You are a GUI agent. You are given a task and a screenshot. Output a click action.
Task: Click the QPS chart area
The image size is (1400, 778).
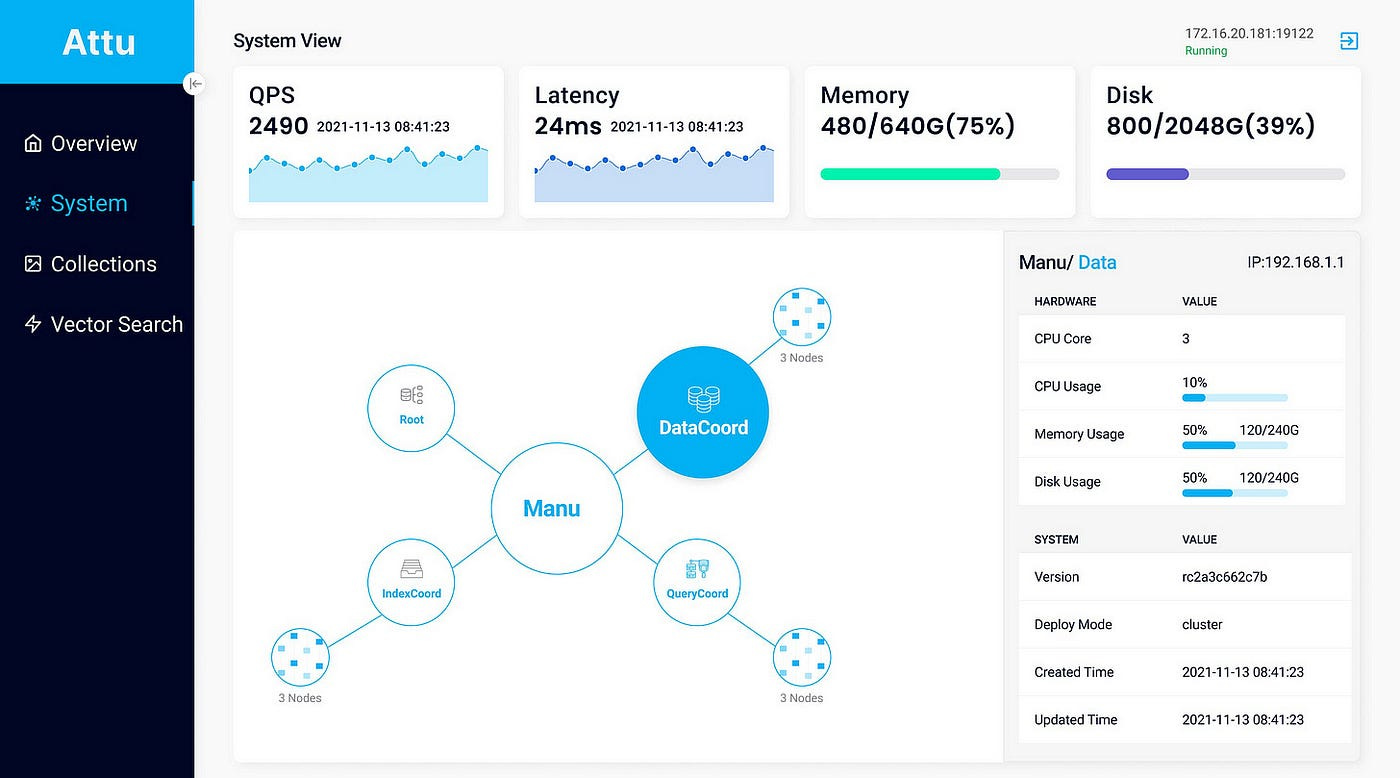(368, 173)
